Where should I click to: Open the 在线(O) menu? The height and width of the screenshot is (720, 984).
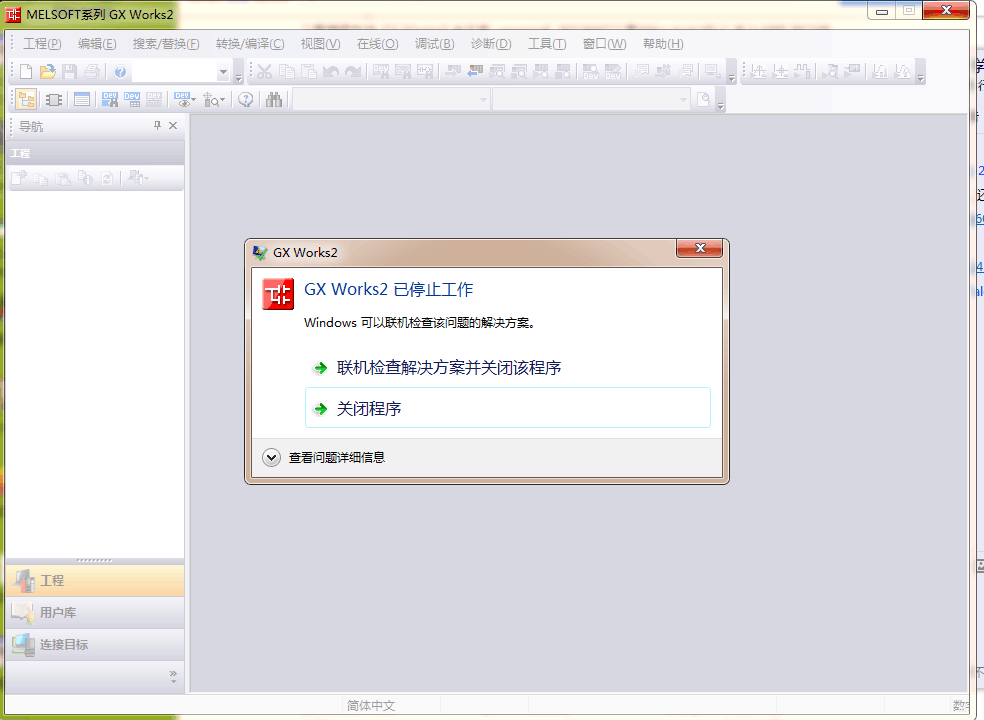(377, 44)
